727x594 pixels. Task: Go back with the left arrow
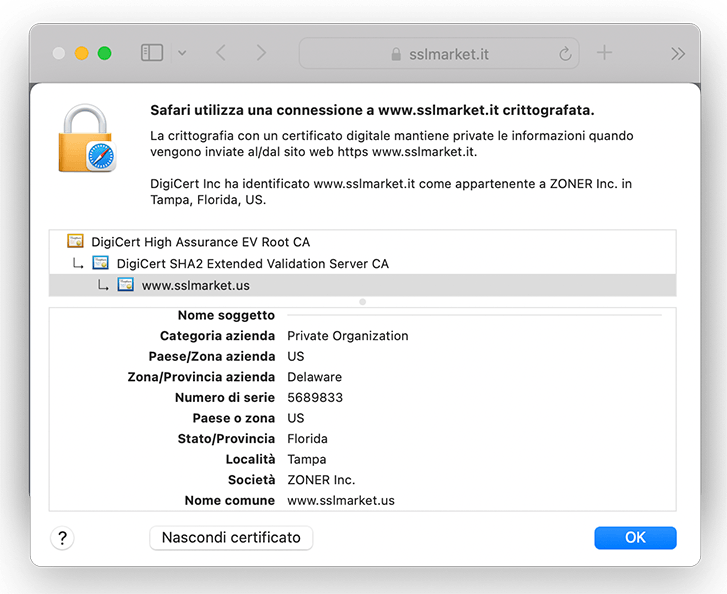[x=221, y=53]
